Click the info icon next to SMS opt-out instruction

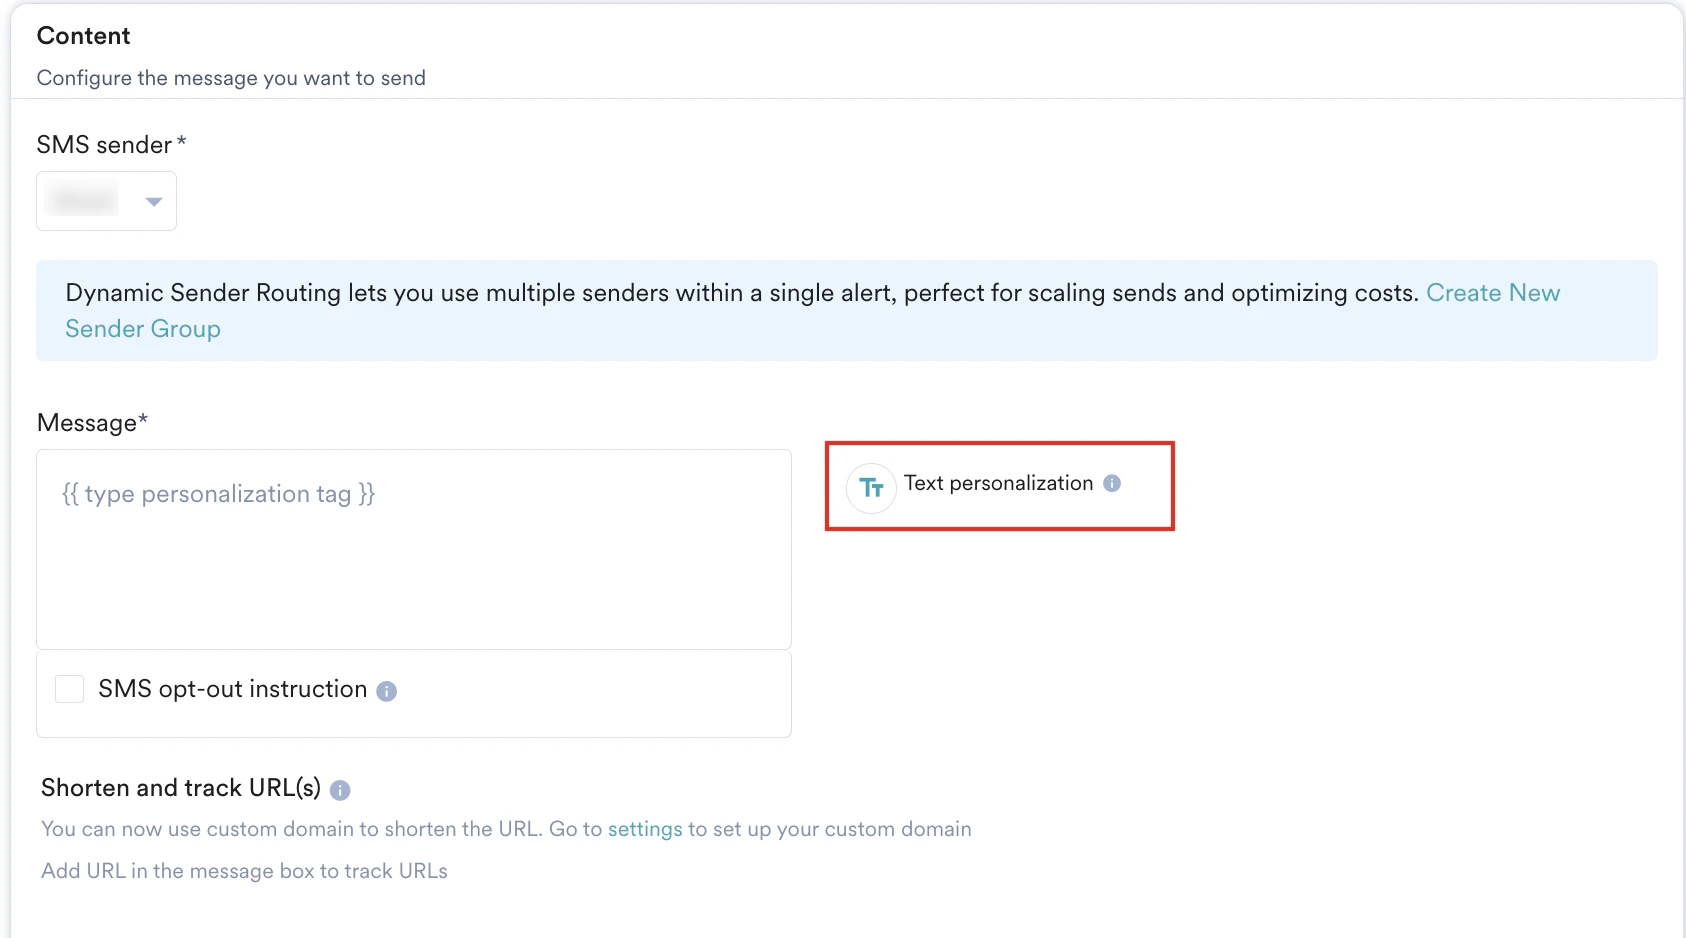(387, 691)
